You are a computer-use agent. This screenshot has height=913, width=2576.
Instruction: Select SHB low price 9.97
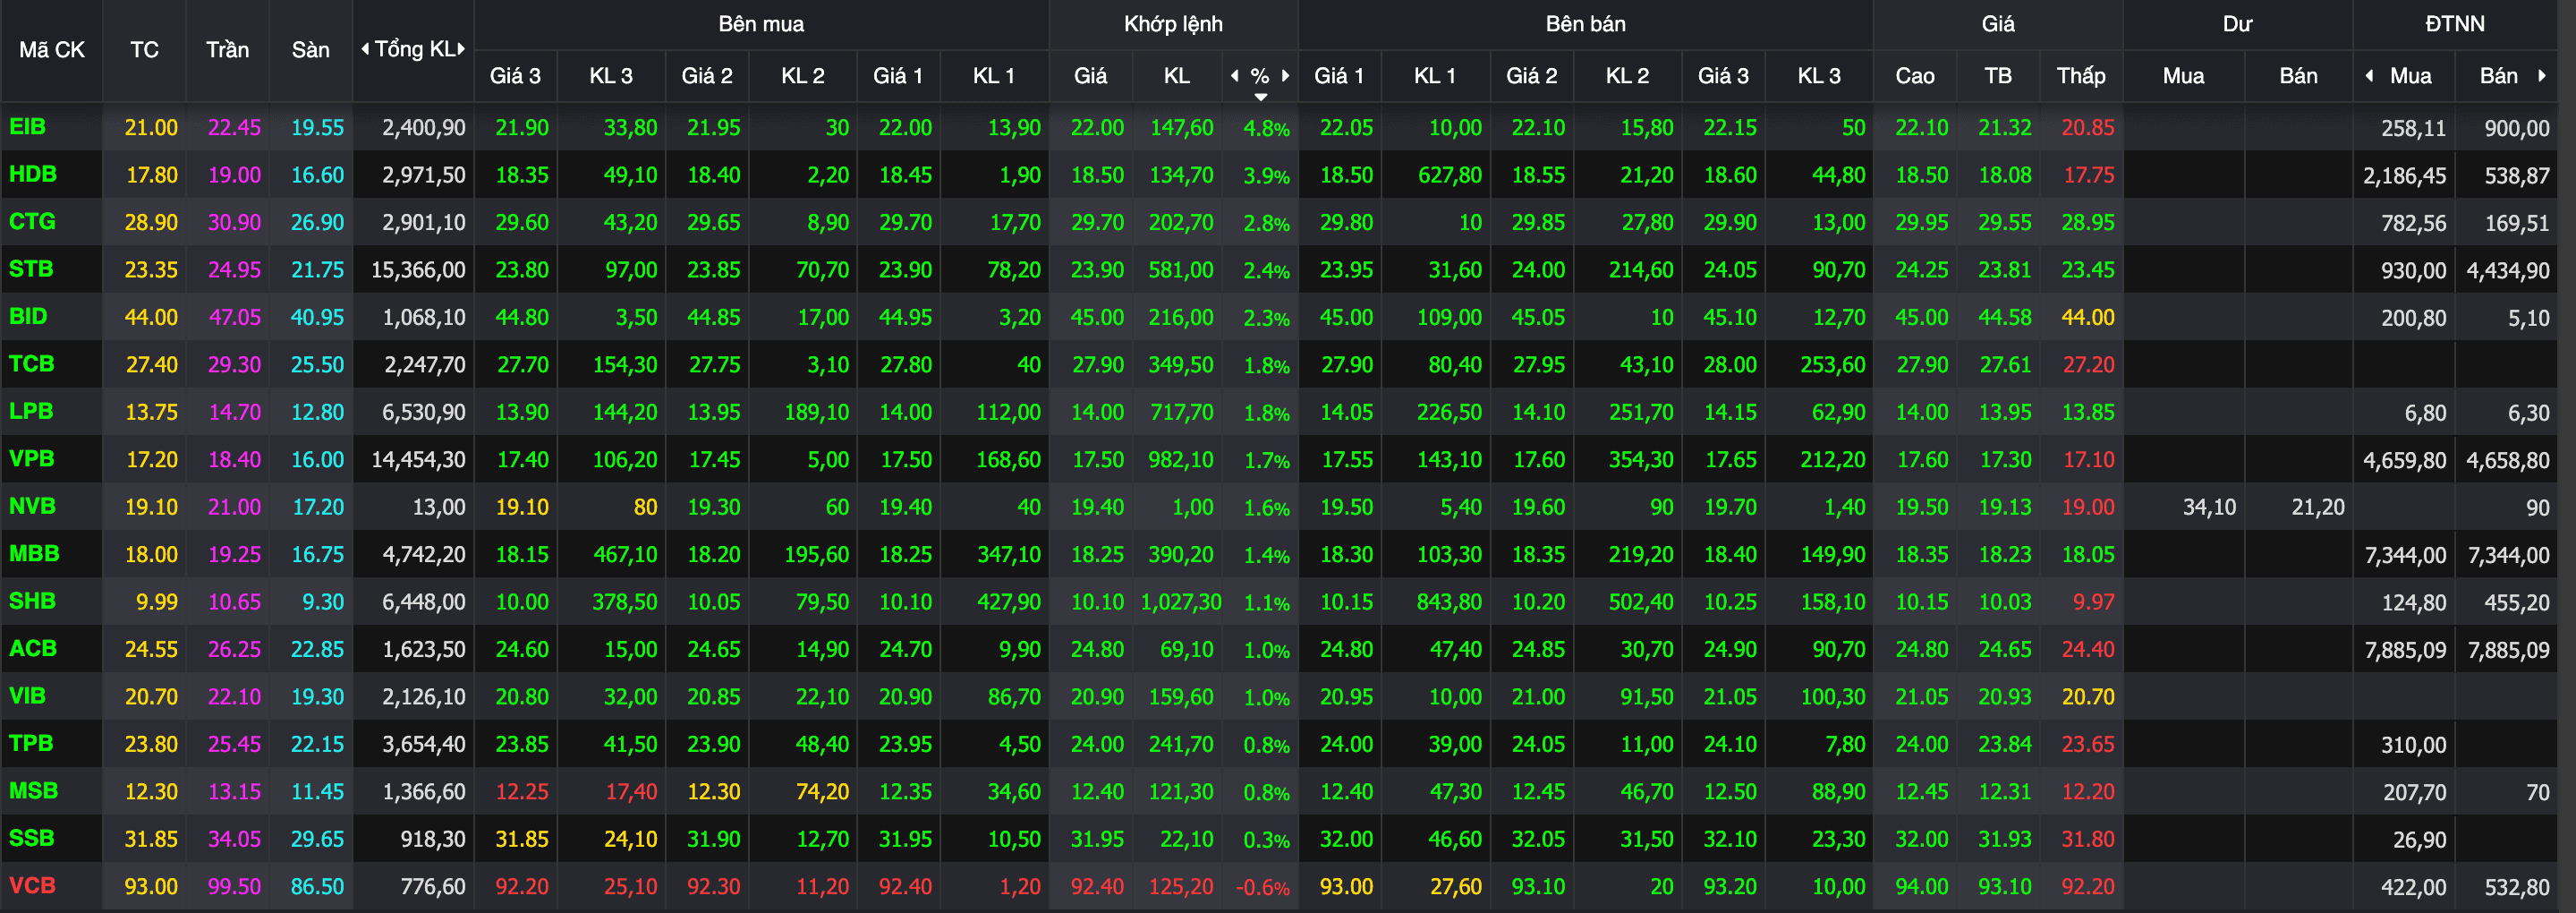point(2093,602)
